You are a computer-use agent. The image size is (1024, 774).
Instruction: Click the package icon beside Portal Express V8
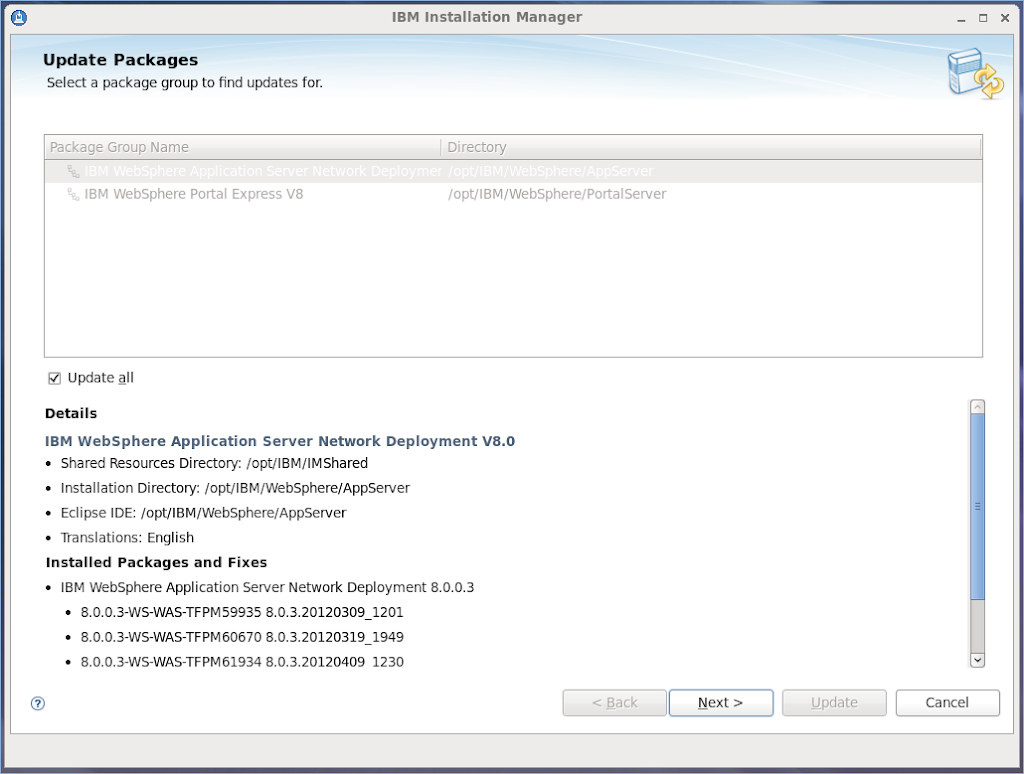(73, 195)
